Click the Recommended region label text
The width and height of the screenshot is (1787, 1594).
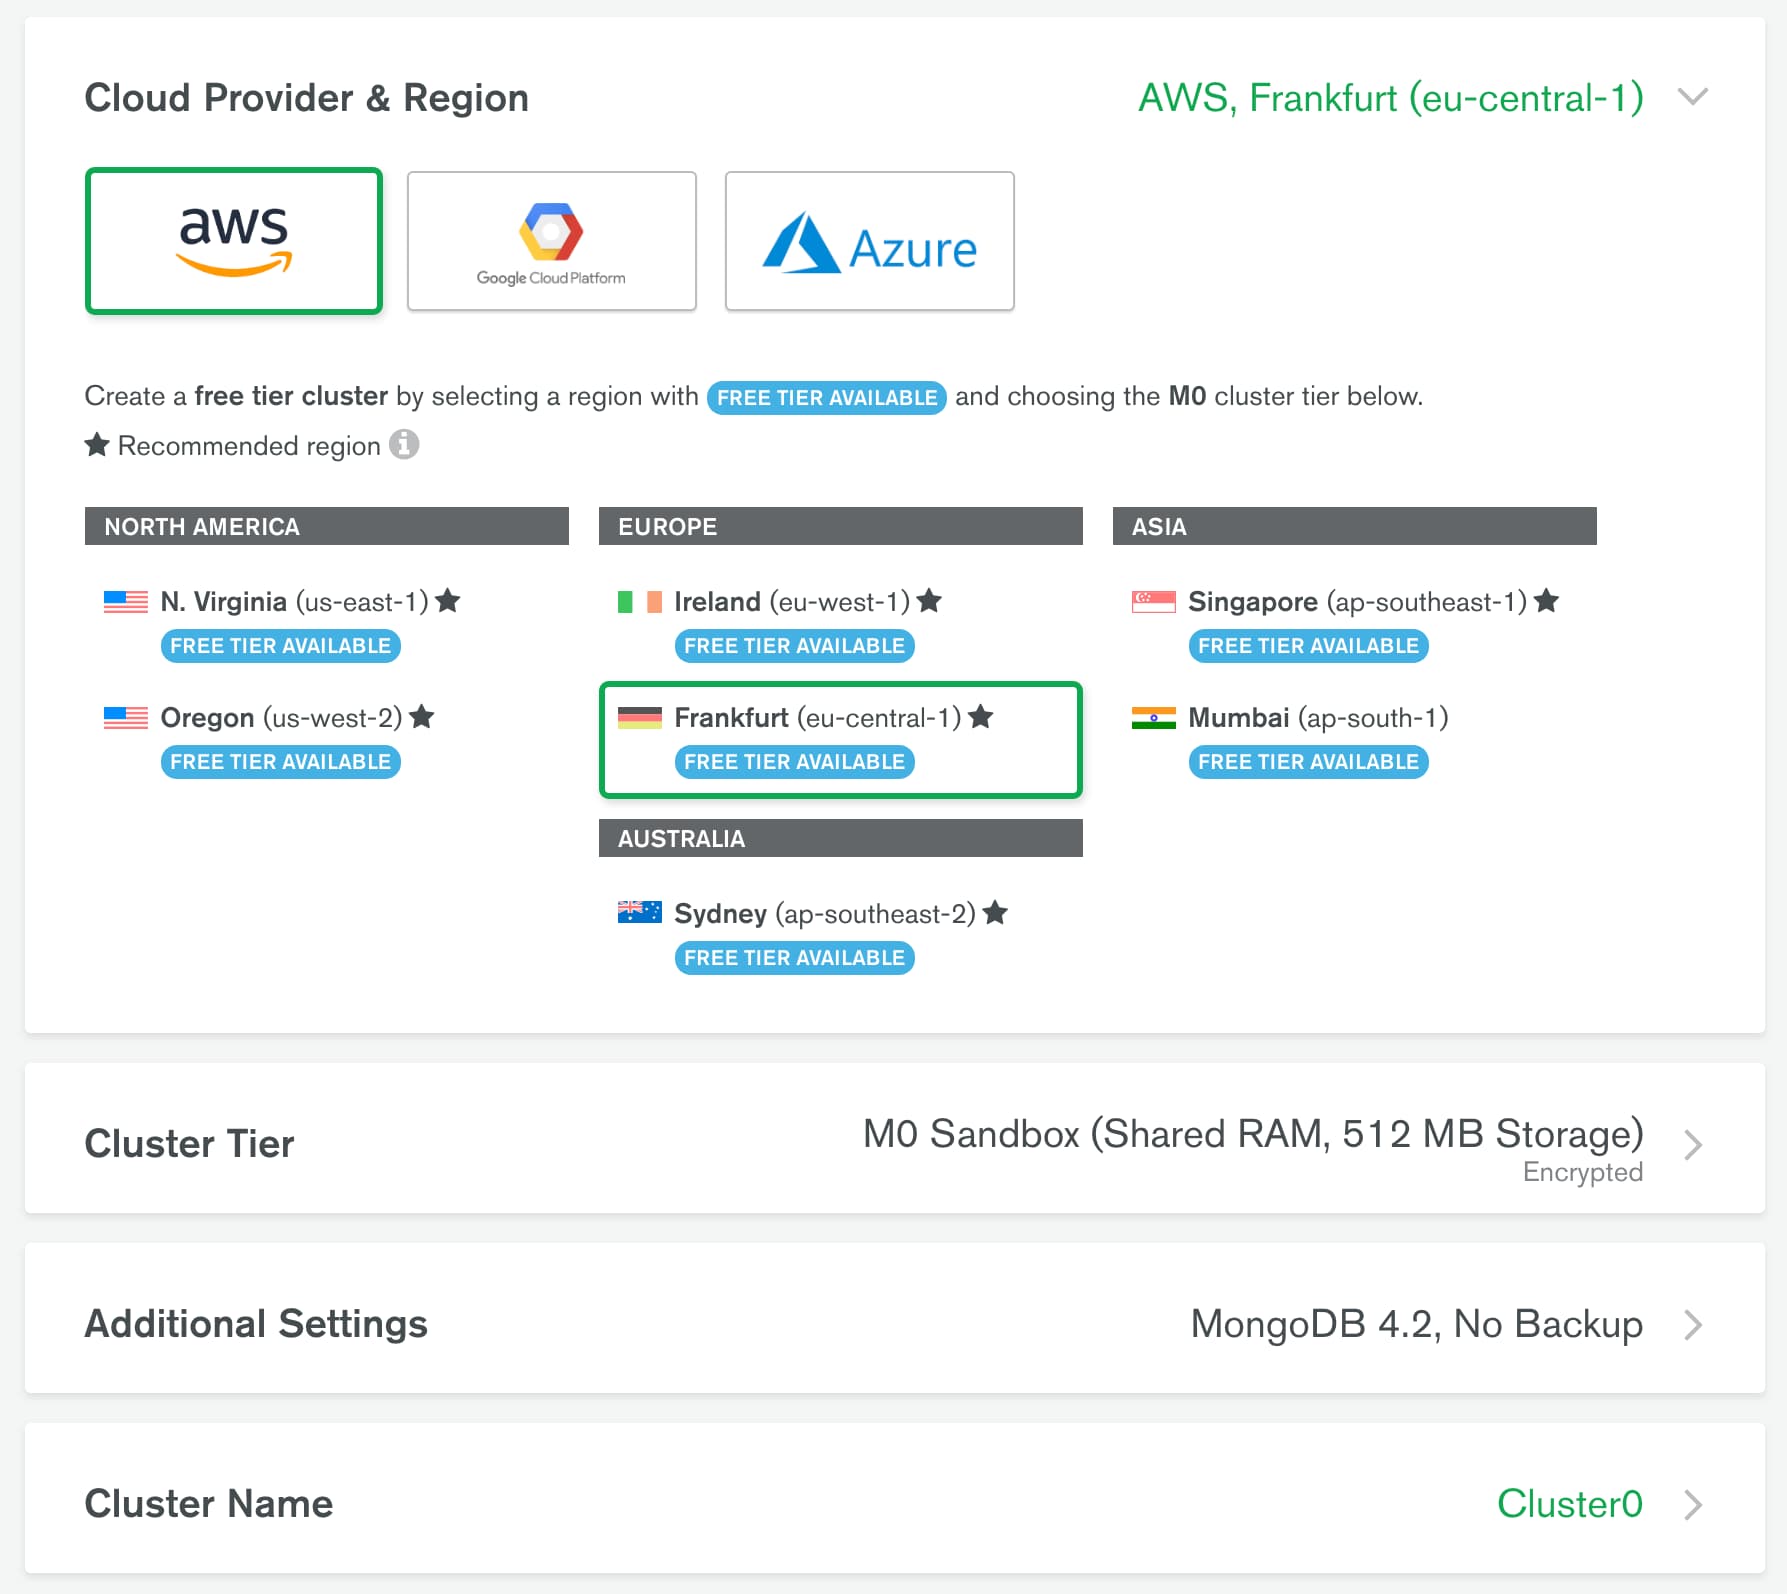(249, 446)
